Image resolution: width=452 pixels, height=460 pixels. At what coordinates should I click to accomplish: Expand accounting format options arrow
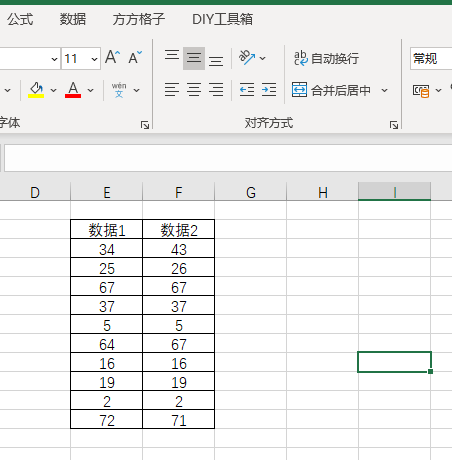[x=438, y=90]
